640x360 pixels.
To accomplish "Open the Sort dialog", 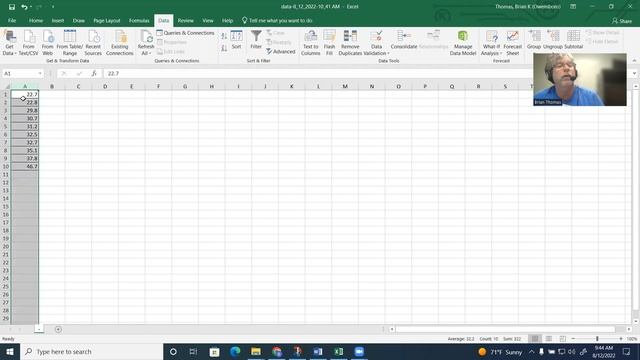I will point(236,40).
